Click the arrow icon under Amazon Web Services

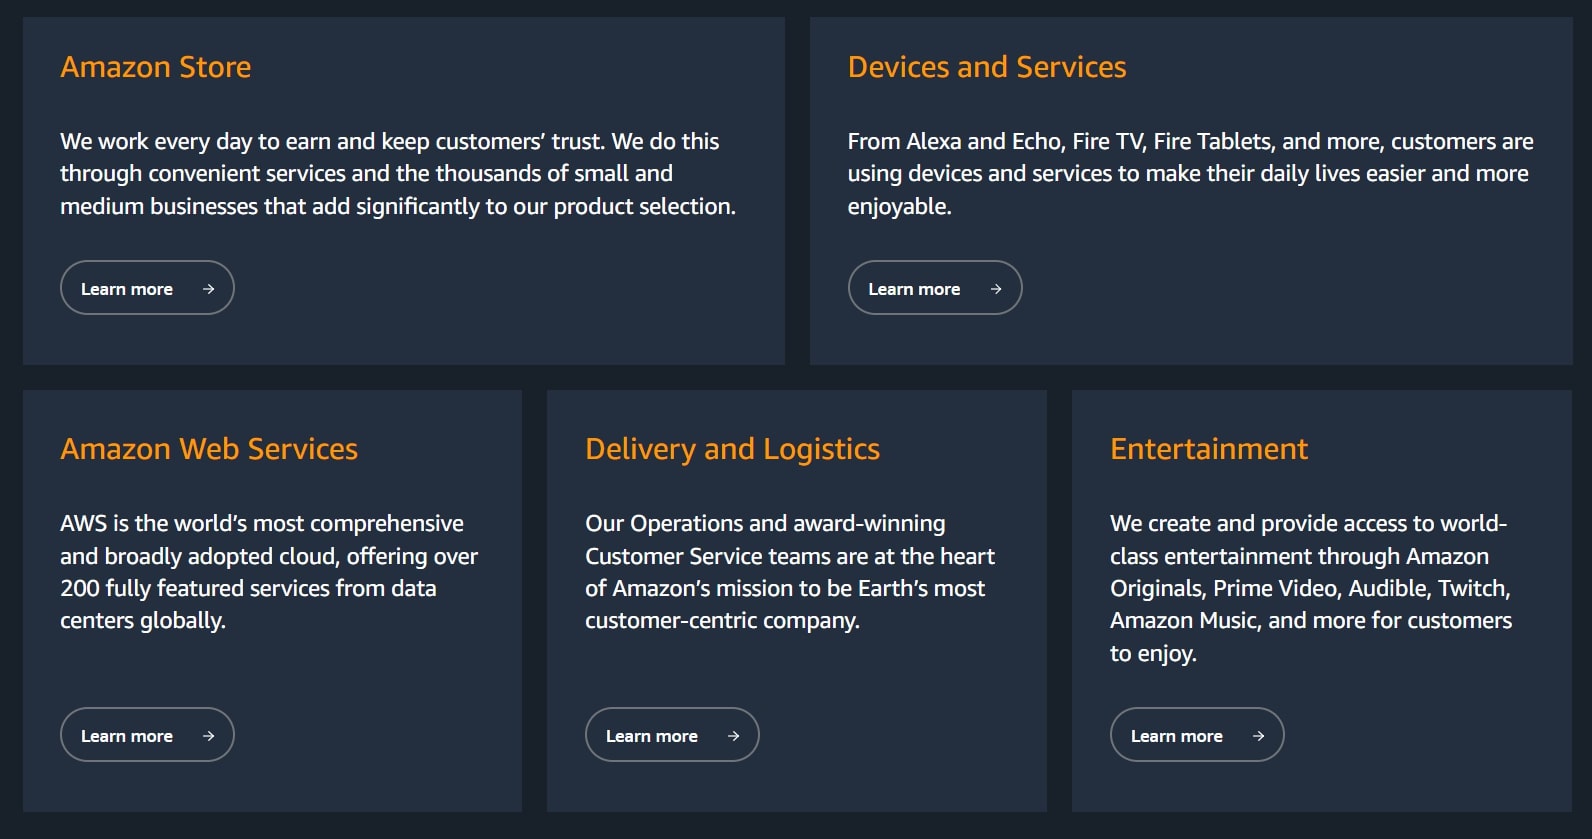pyautogui.click(x=208, y=736)
